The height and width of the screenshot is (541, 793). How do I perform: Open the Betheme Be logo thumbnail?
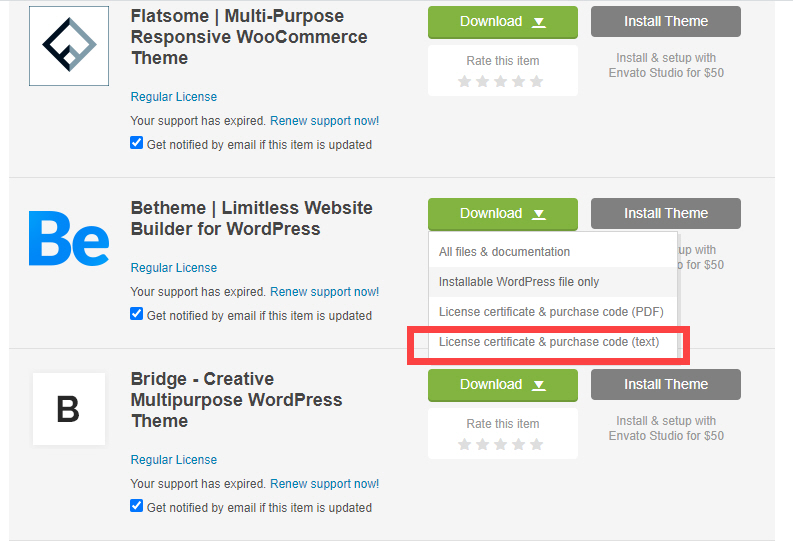coord(69,238)
